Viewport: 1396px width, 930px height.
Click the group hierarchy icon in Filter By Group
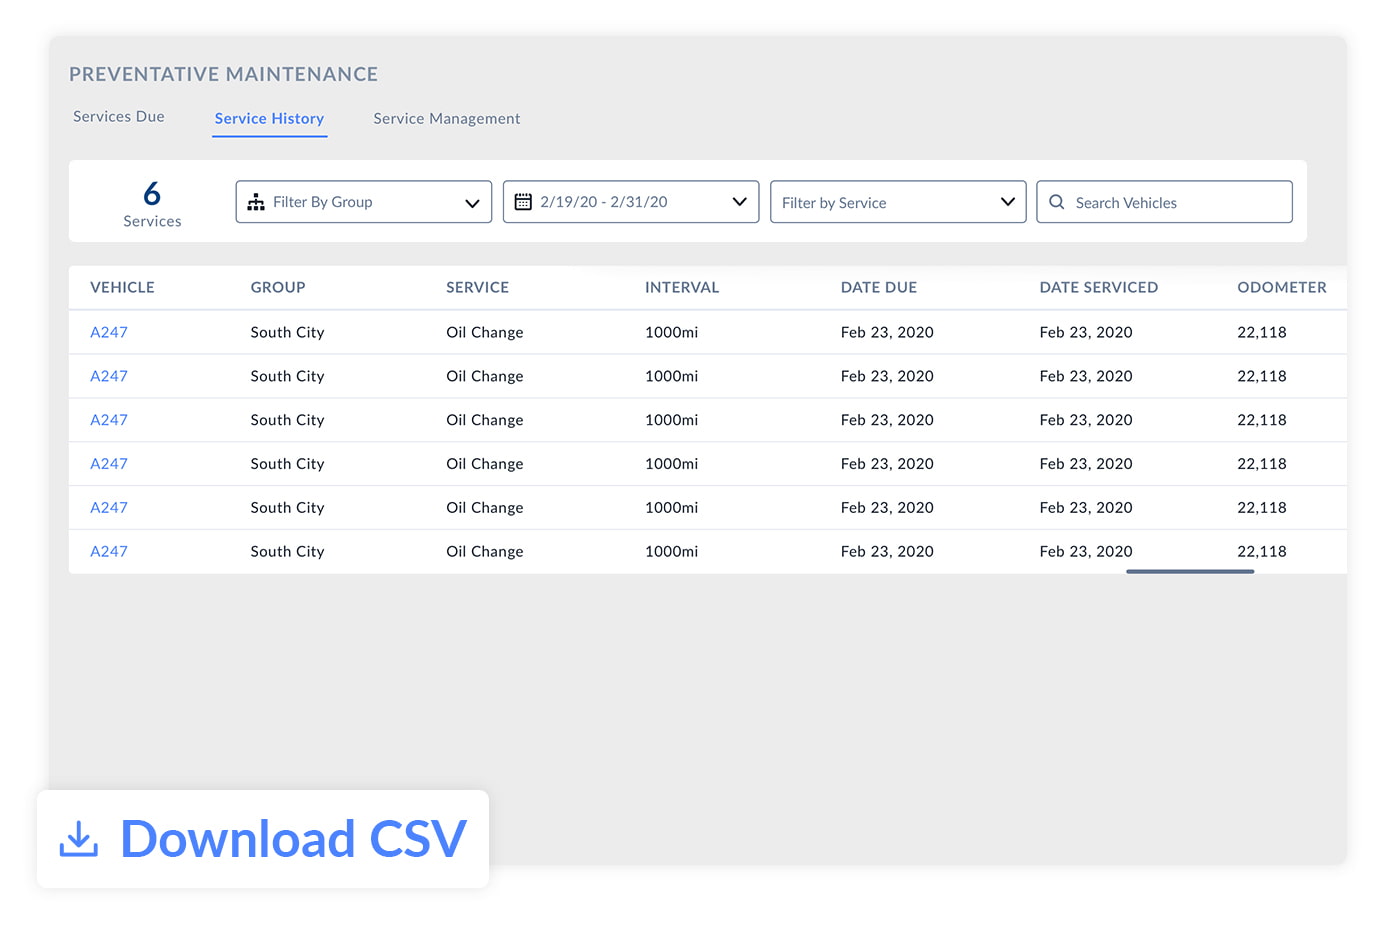point(257,201)
